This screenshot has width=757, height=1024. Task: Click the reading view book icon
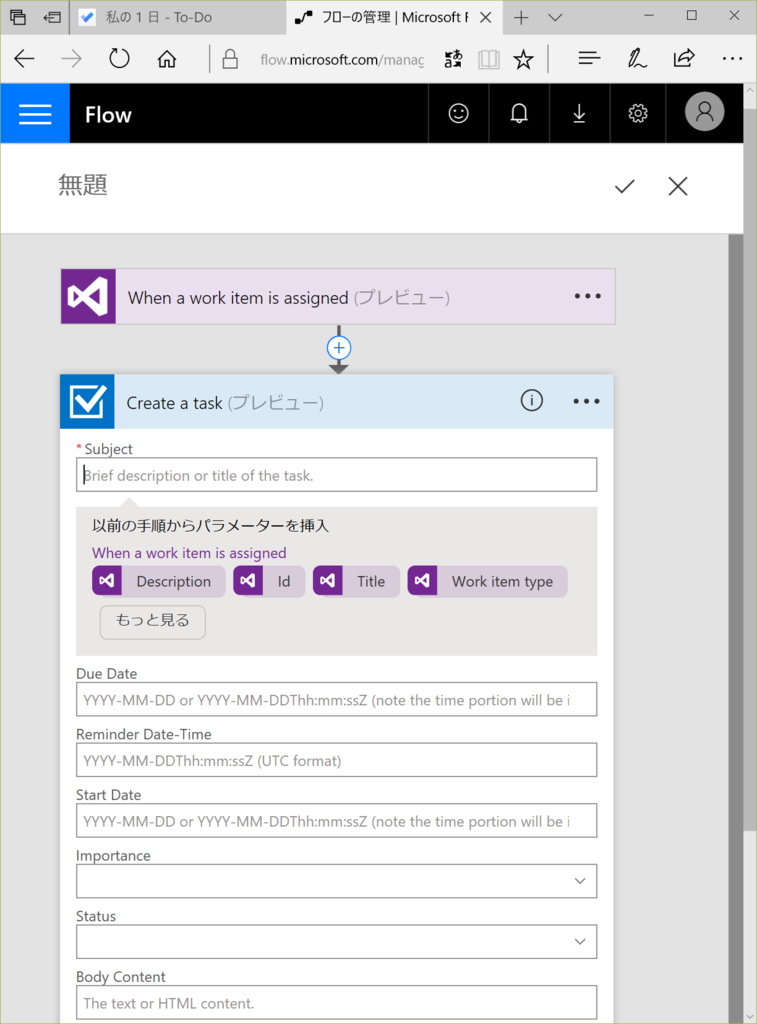coord(489,59)
